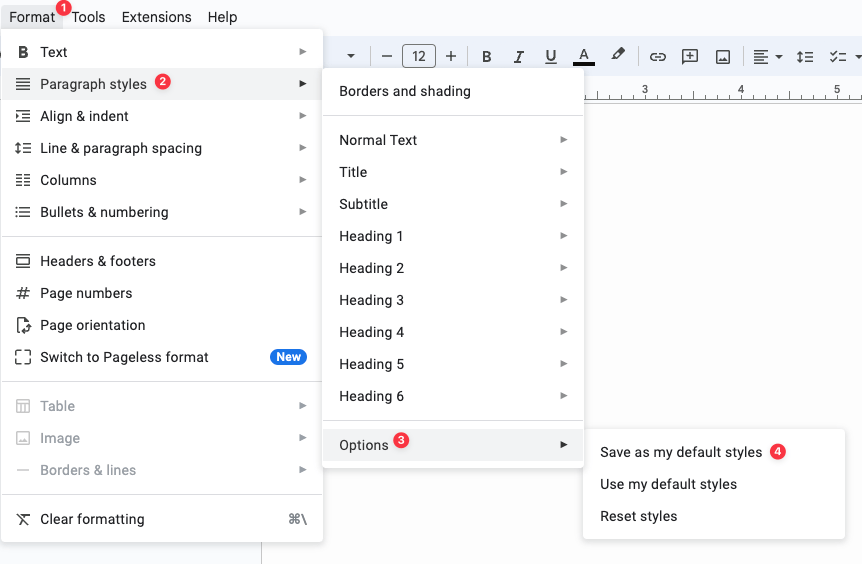Toggle underline formatting in toolbar

pos(551,57)
